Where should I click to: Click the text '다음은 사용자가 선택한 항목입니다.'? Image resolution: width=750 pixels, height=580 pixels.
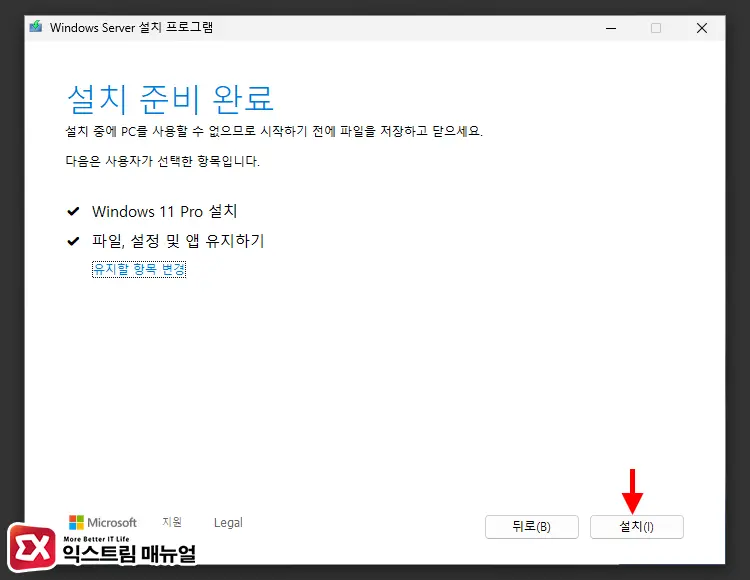tap(163, 161)
